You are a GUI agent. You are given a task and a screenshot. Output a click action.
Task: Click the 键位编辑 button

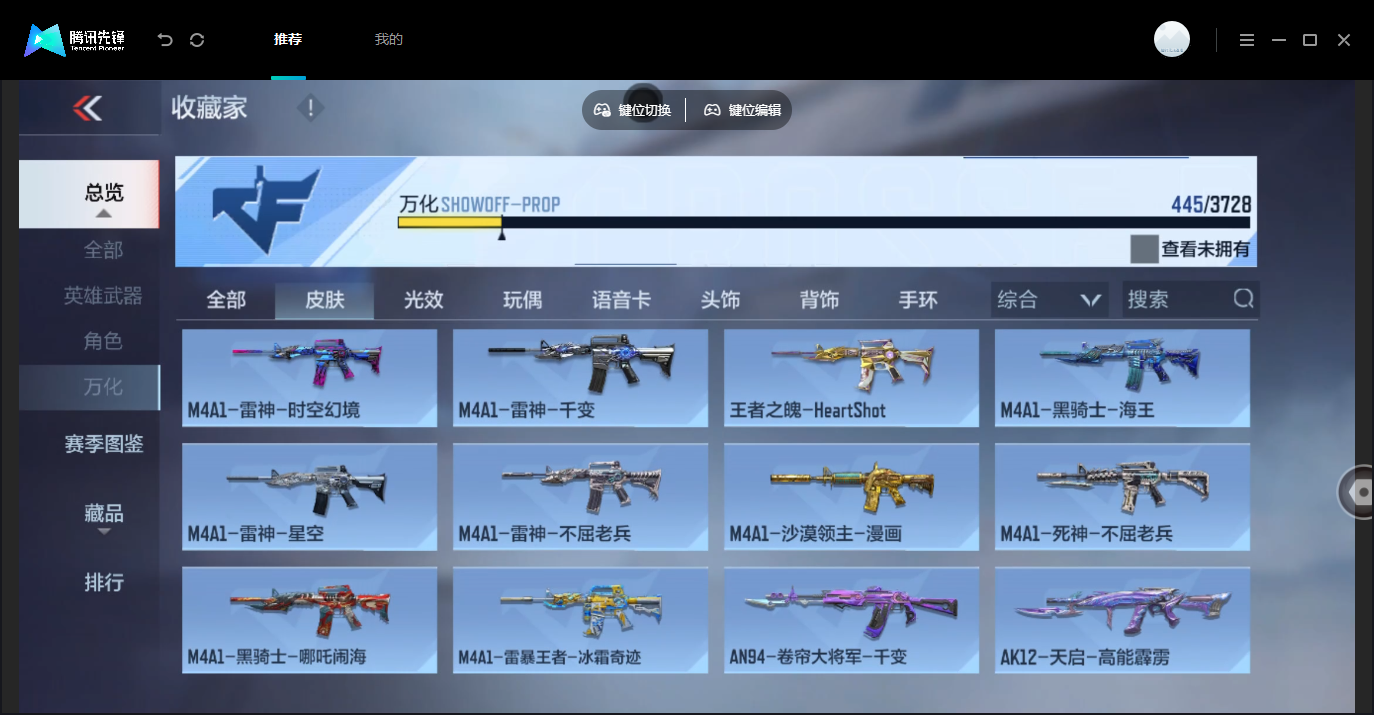(x=742, y=110)
